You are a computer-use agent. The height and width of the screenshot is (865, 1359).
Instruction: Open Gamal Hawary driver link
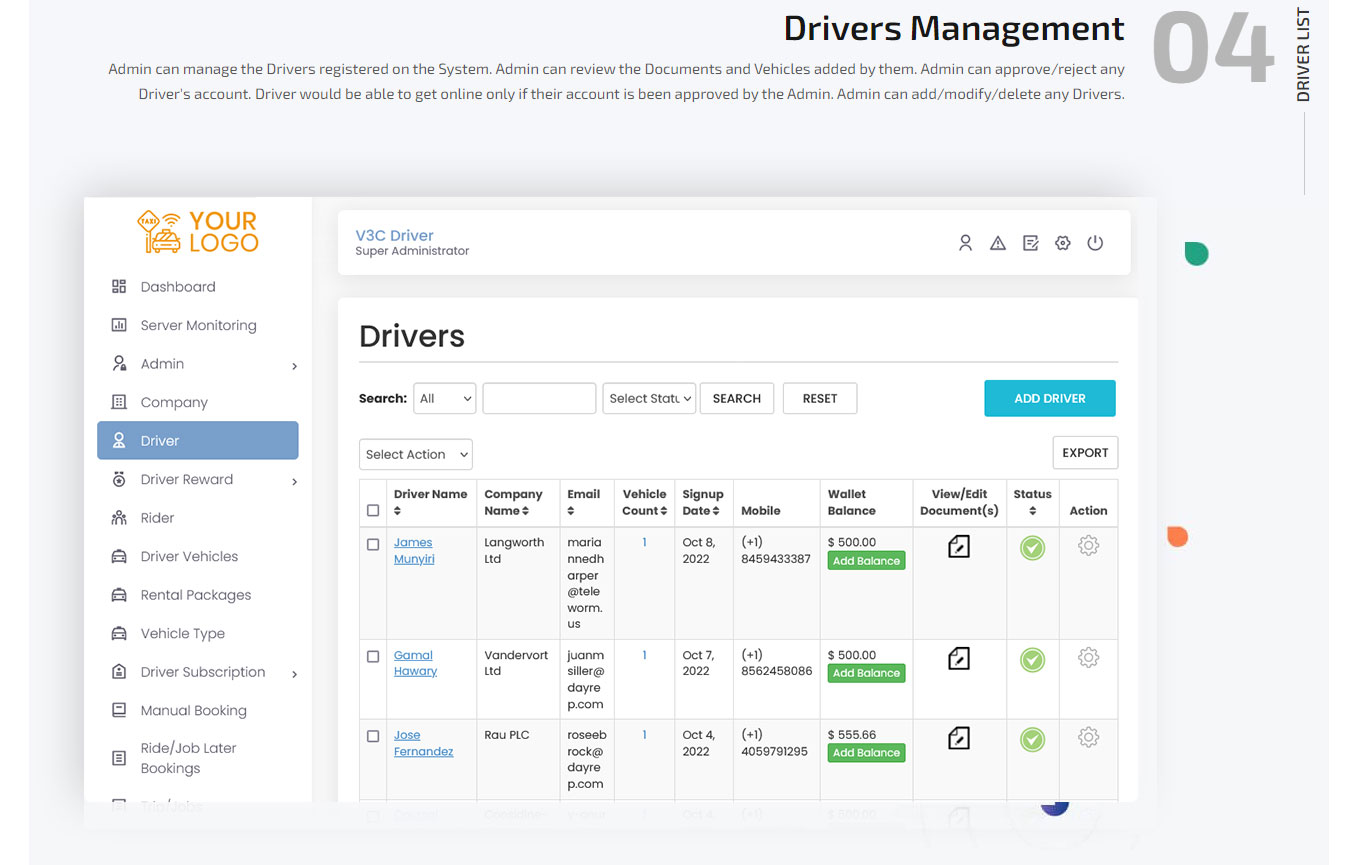pos(415,663)
